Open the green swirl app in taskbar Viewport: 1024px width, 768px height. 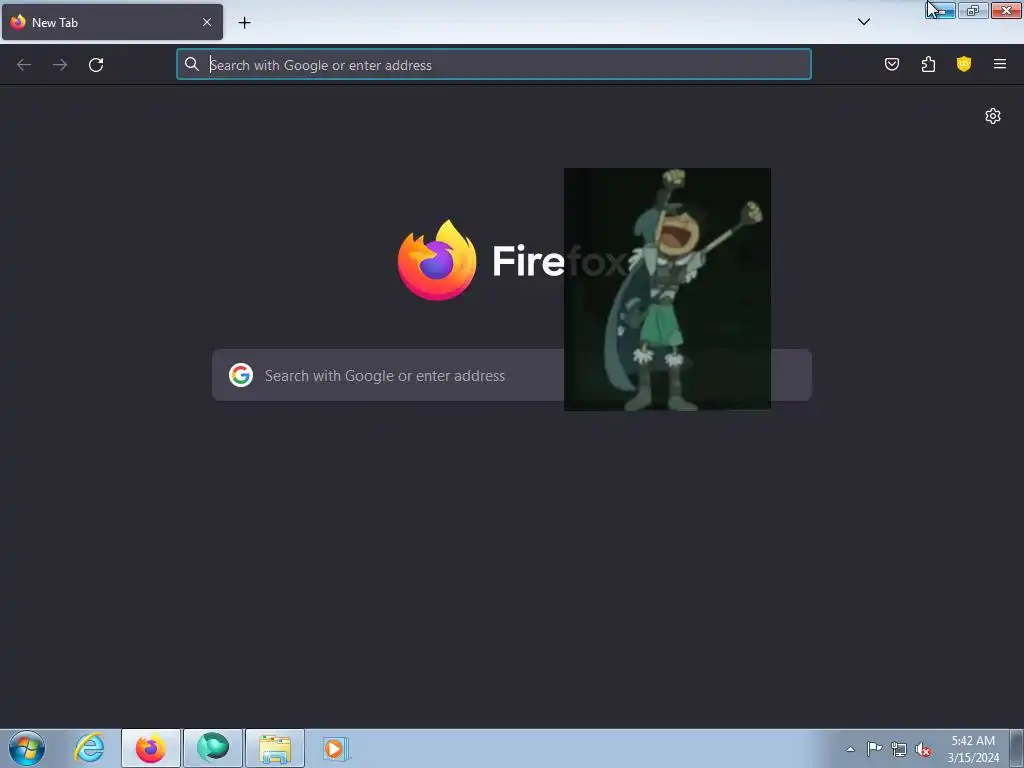[x=213, y=748]
